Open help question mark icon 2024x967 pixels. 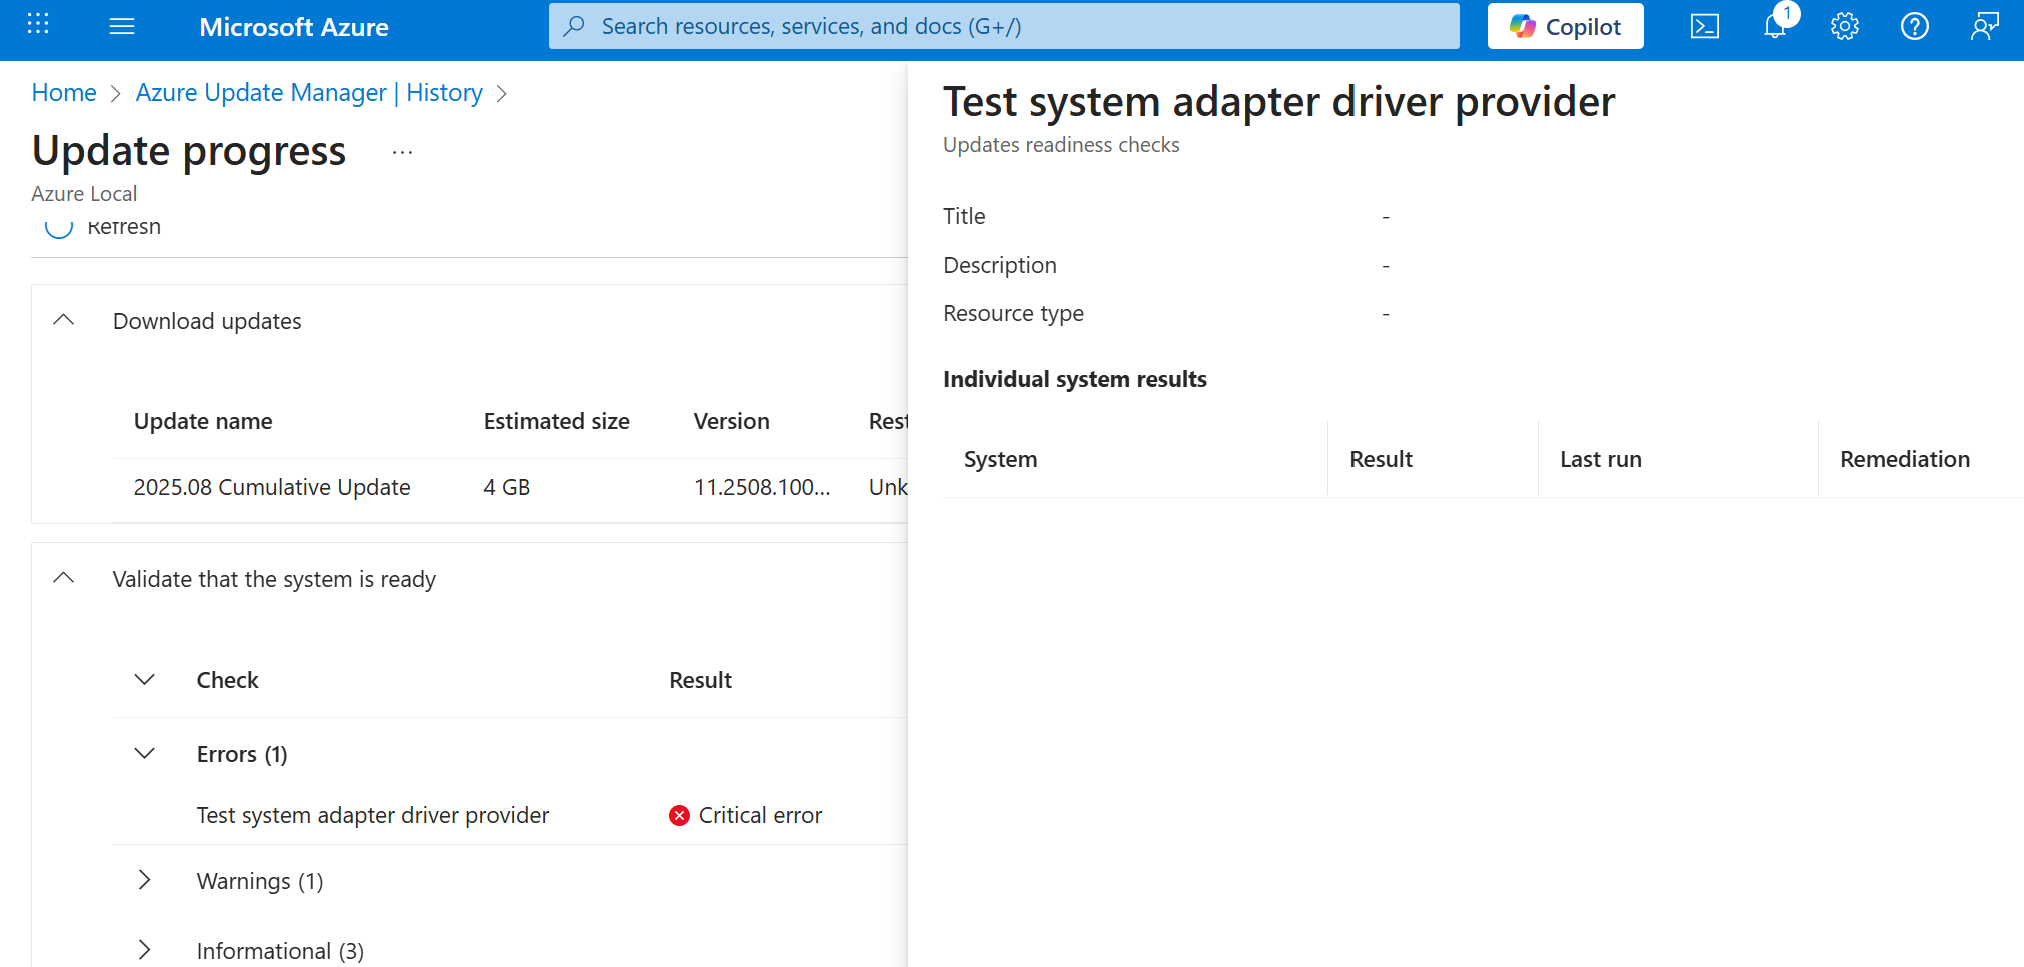[x=1915, y=26]
